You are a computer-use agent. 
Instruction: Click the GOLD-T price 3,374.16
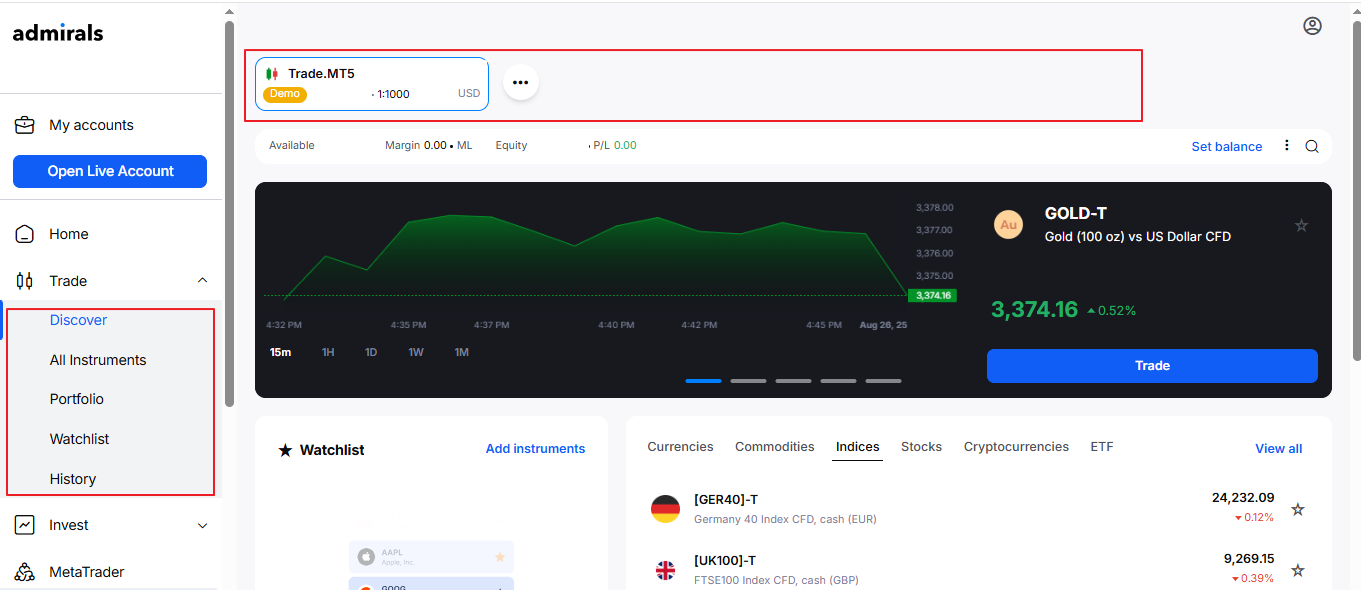coord(1035,309)
